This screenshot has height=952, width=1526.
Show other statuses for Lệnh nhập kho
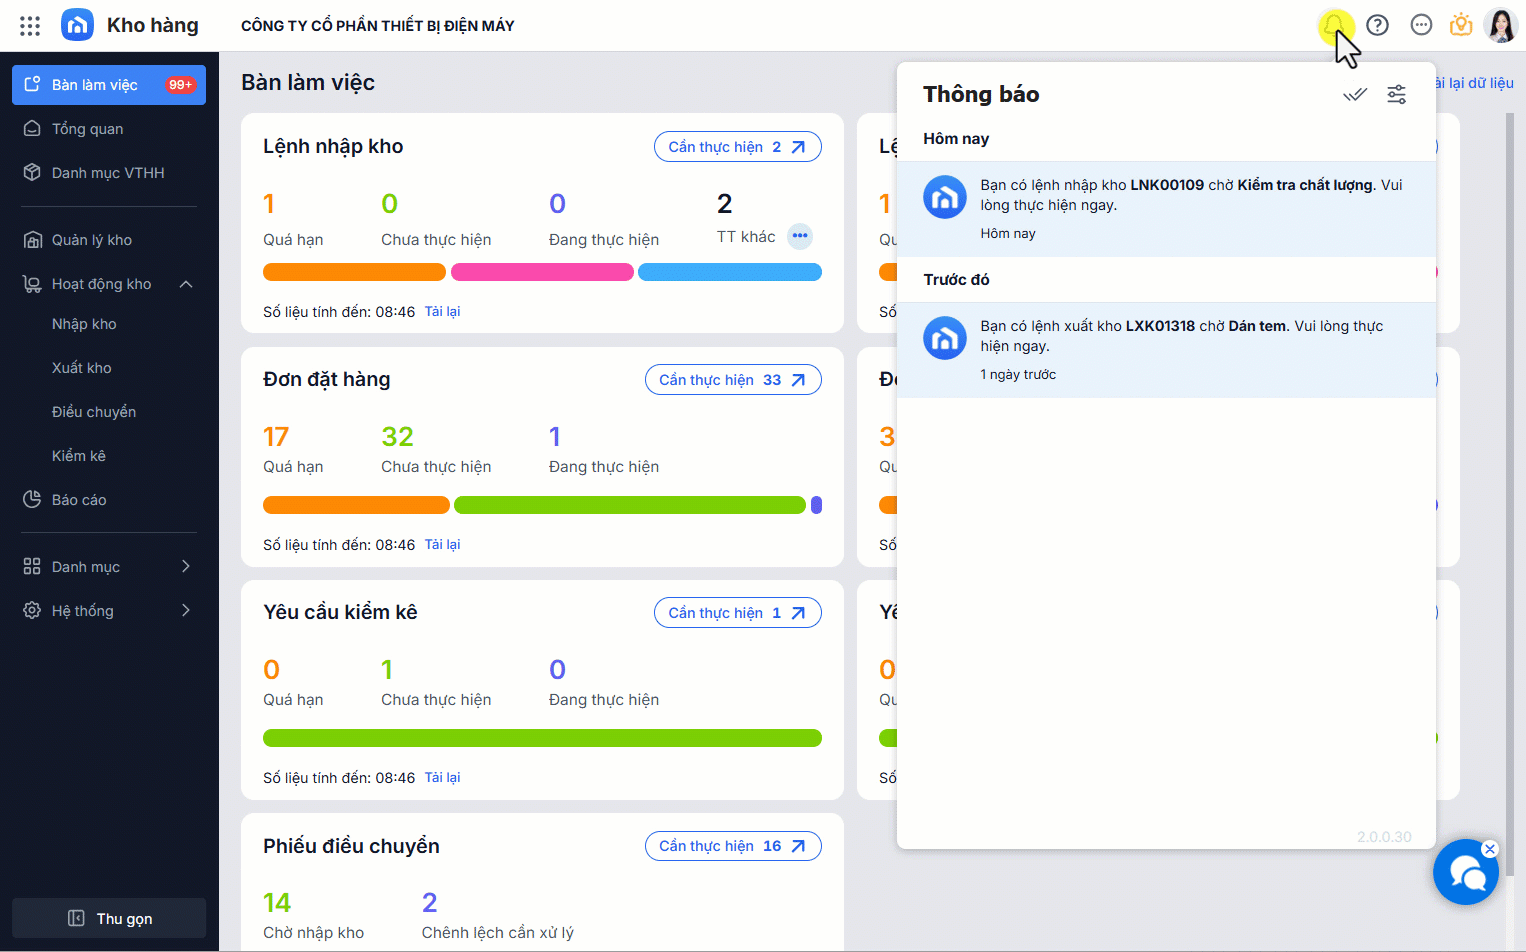click(800, 237)
